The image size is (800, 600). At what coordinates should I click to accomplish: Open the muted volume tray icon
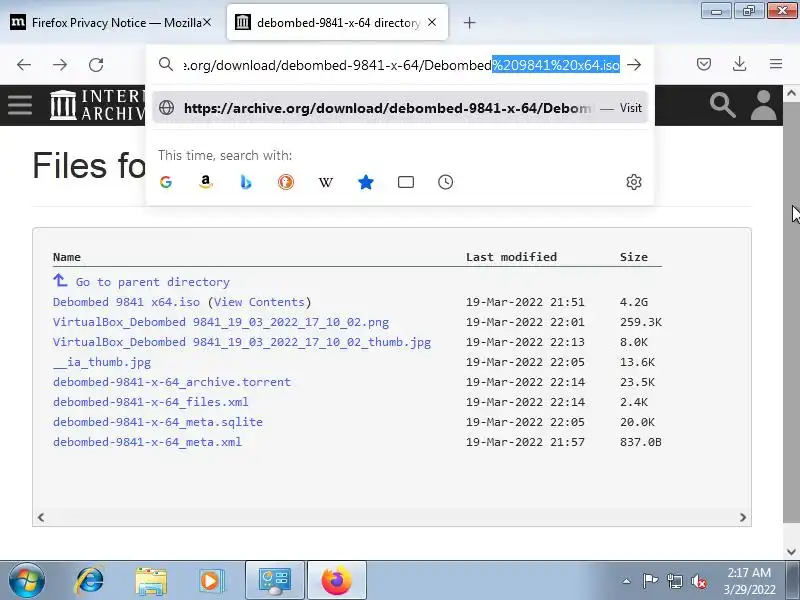click(698, 581)
